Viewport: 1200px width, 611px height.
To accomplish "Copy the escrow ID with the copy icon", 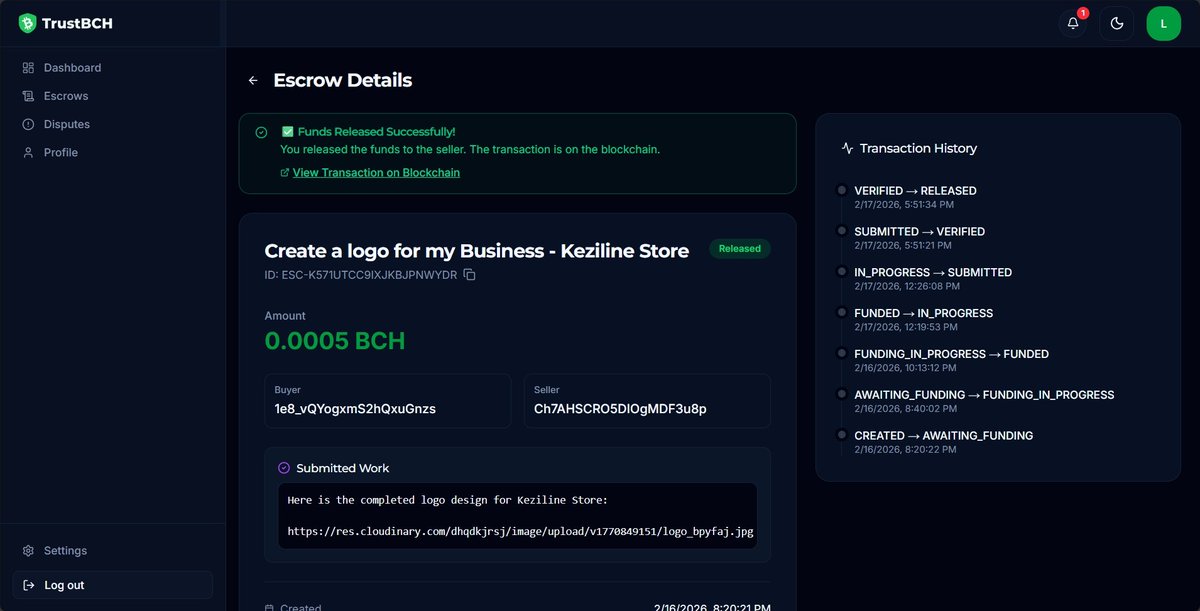I will pyautogui.click(x=470, y=275).
